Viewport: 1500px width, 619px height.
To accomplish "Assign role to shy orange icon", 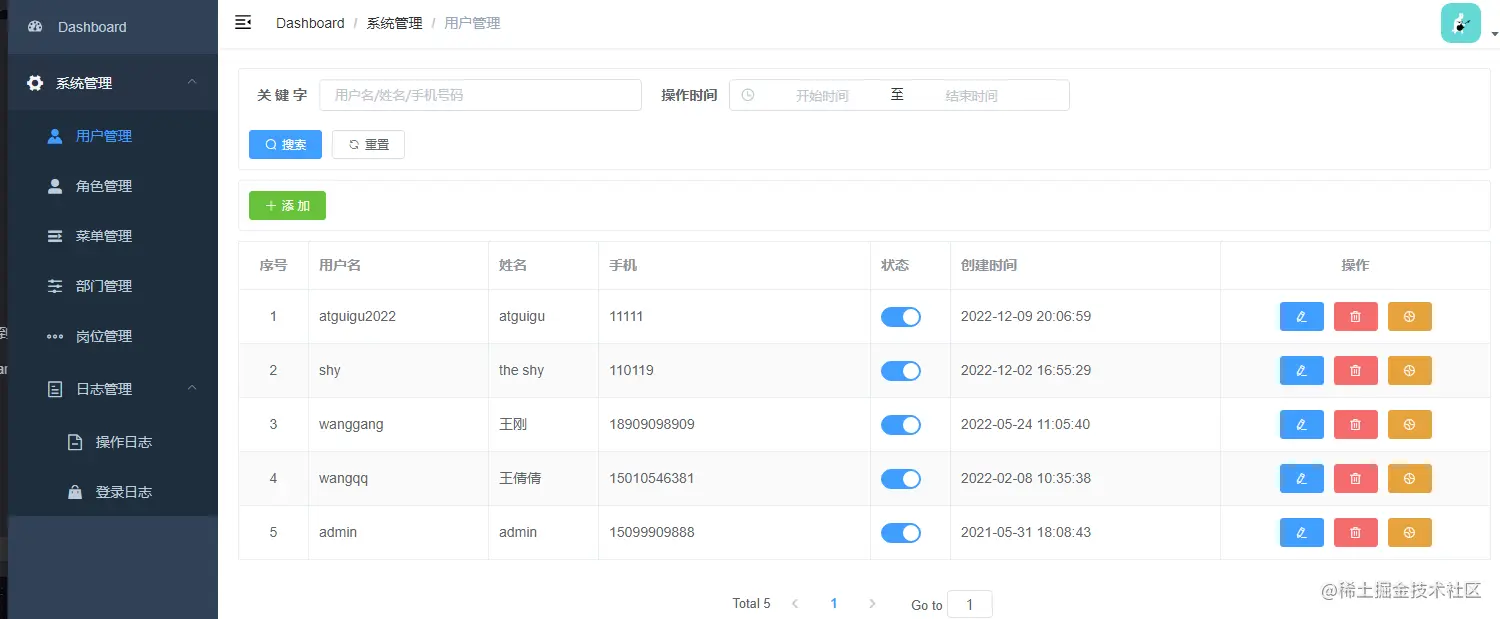I will (x=1409, y=370).
